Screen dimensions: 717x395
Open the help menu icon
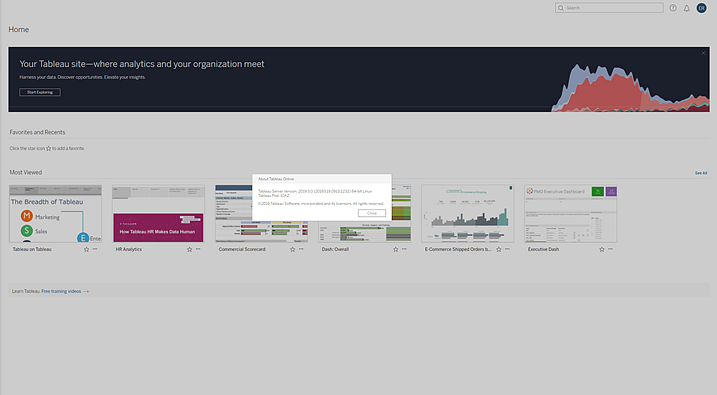tap(673, 8)
